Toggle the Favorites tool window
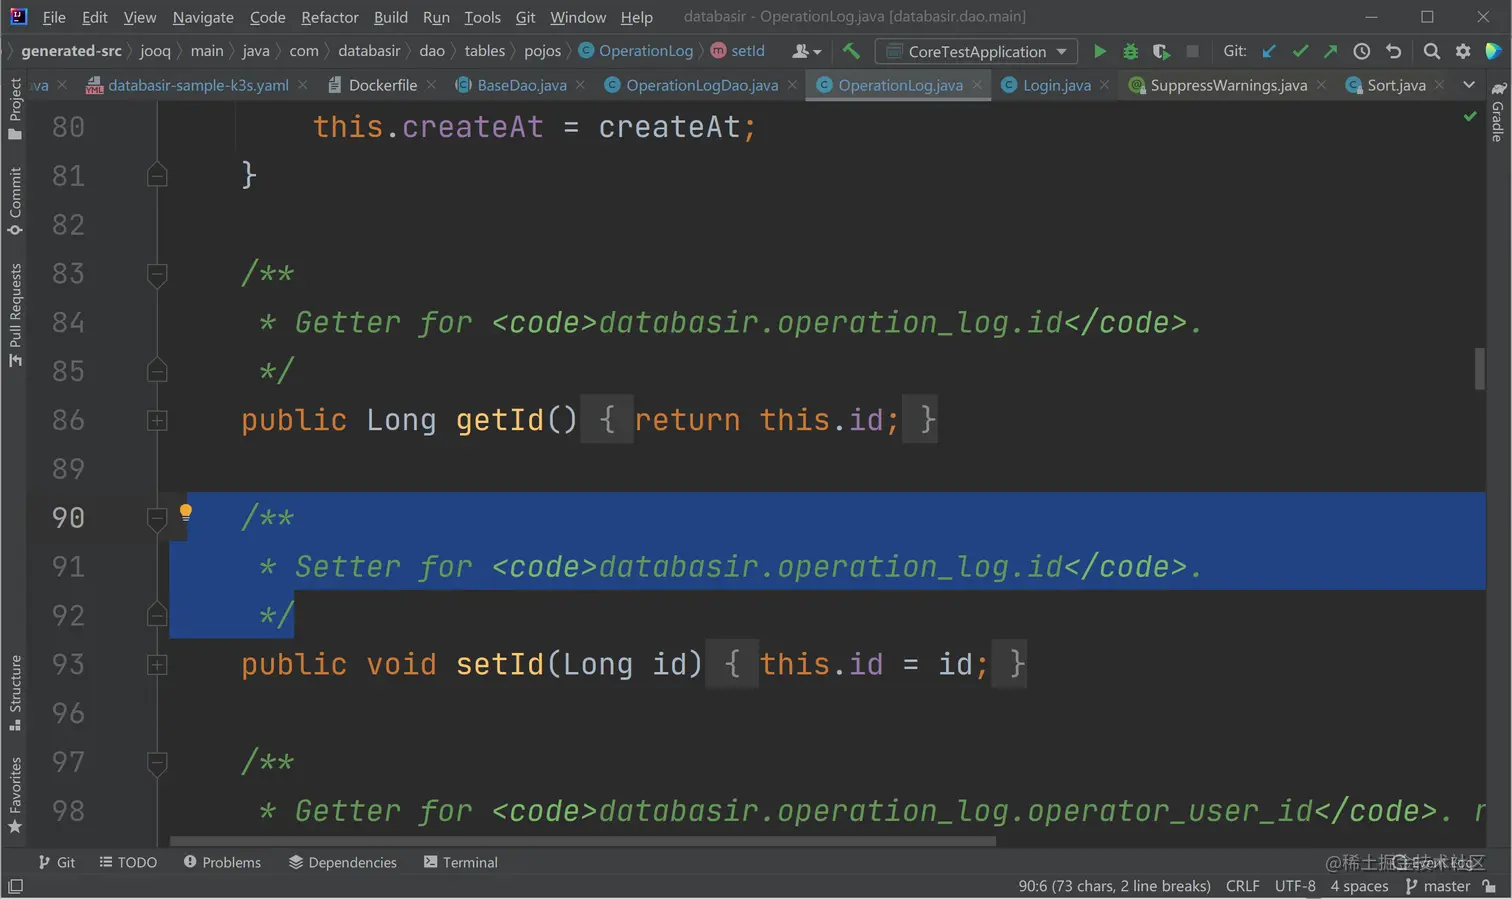Viewport: 1512px width, 899px height. [x=15, y=795]
